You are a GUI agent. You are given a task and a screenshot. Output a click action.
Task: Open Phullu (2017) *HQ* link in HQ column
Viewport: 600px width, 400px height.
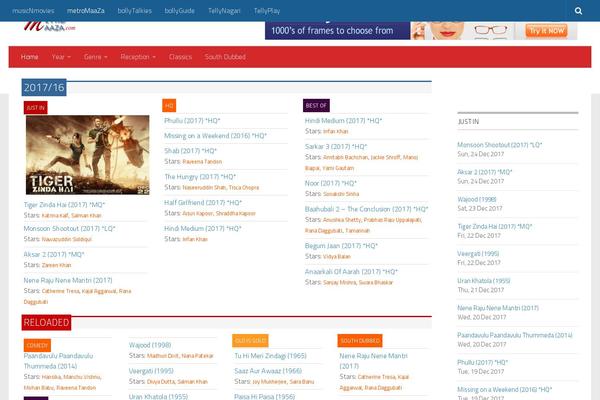coord(192,121)
